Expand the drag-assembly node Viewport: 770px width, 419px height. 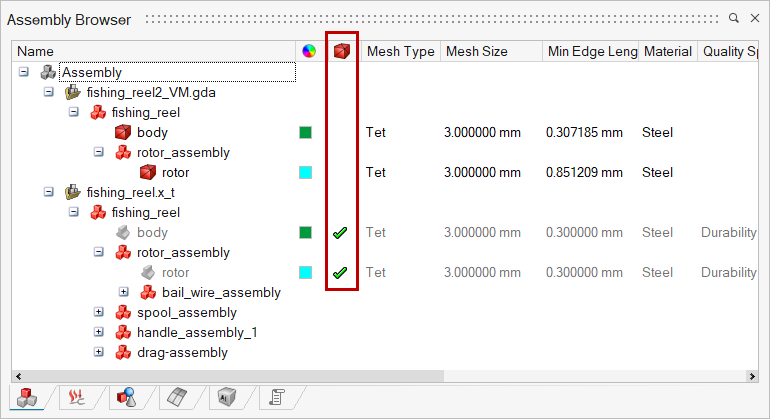99,352
